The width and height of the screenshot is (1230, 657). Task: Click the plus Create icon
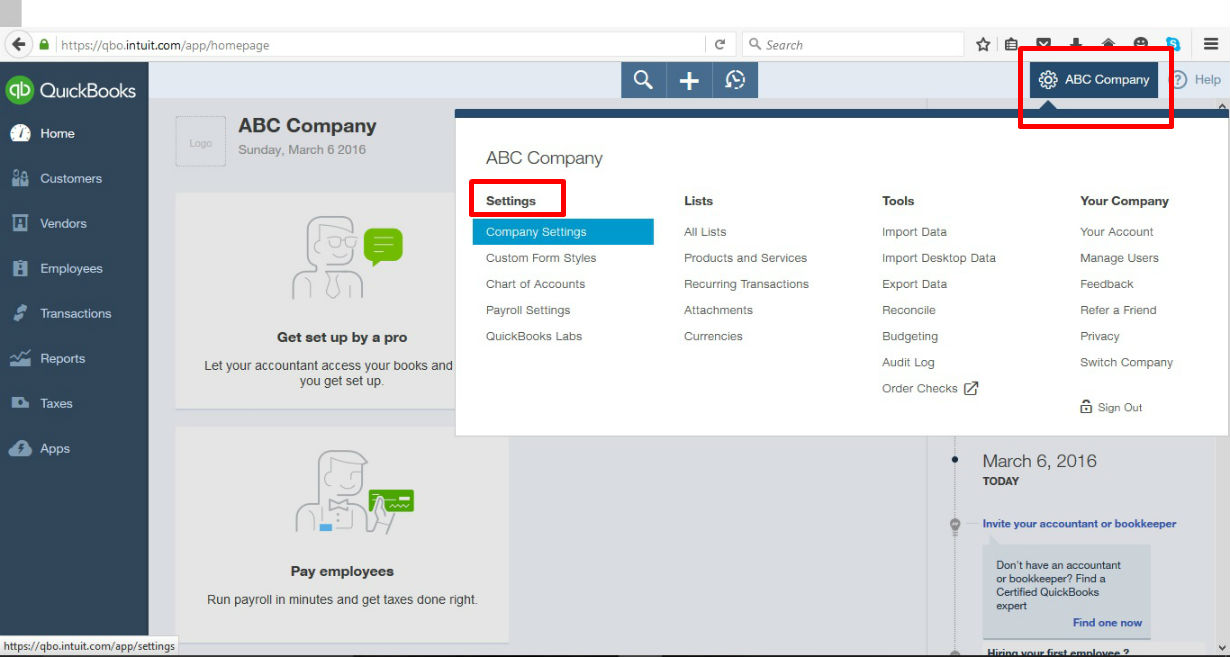point(689,80)
